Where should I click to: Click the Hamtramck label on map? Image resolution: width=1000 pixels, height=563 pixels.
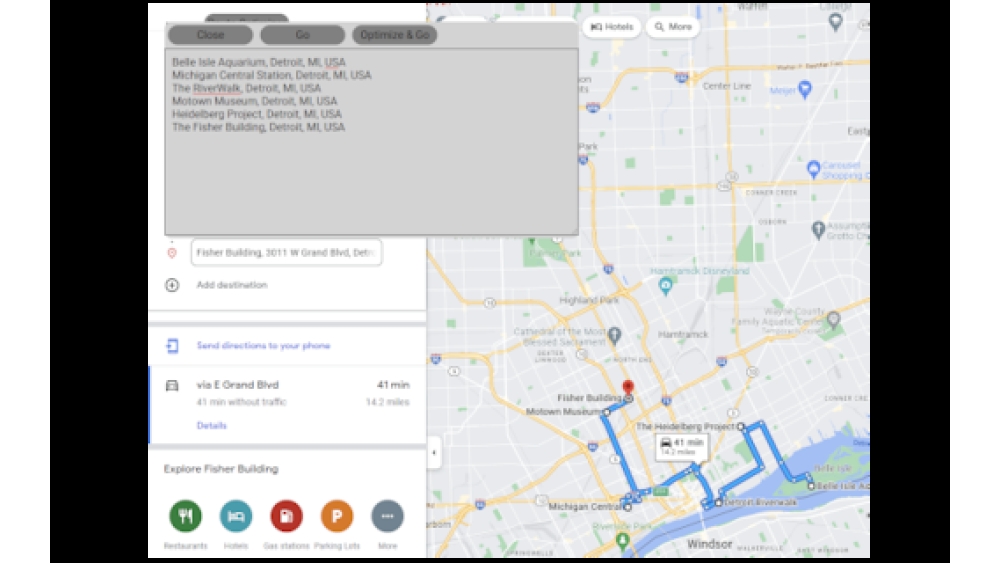click(683, 334)
